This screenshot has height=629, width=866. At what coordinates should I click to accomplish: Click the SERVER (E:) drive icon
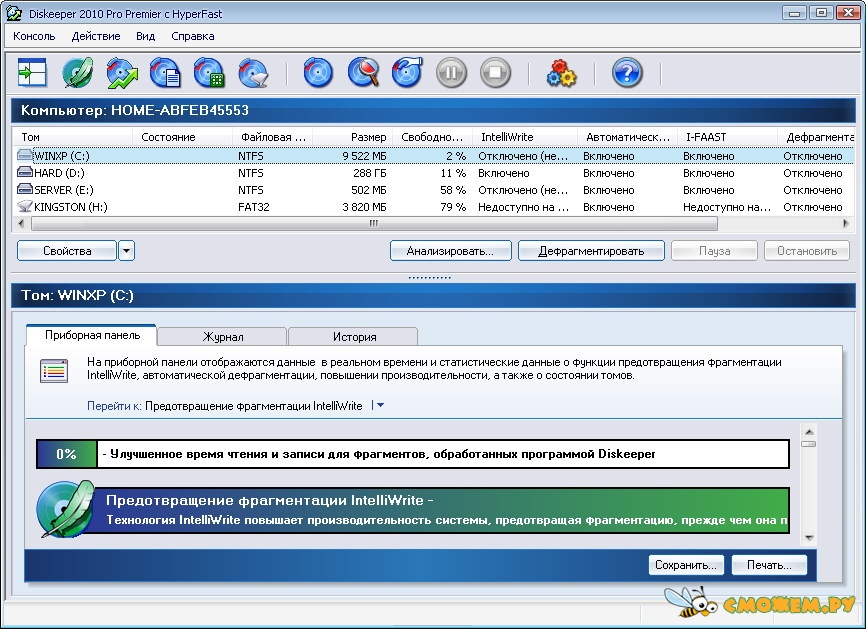(25, 189)
